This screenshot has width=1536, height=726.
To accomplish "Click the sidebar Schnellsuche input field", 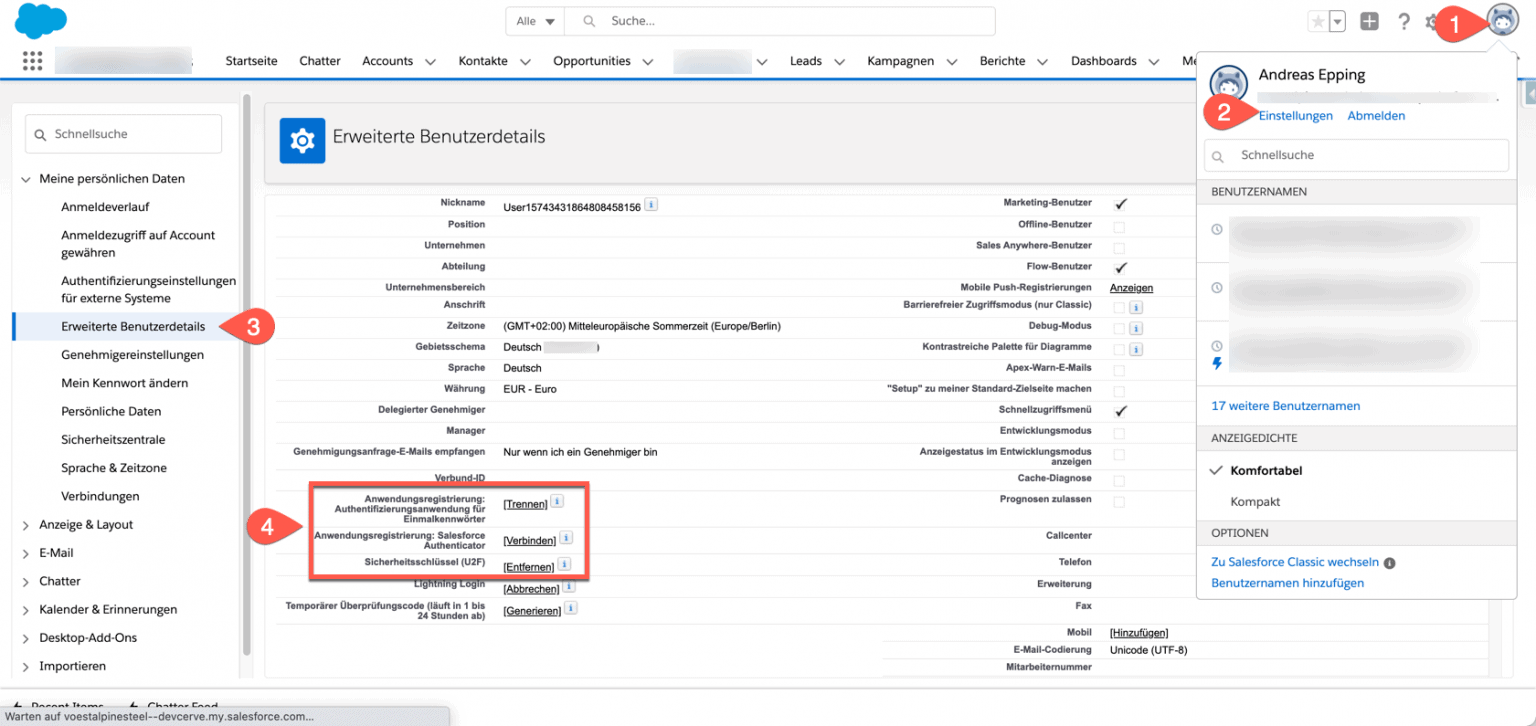I will pyautogui.click(x=123, y=133).
